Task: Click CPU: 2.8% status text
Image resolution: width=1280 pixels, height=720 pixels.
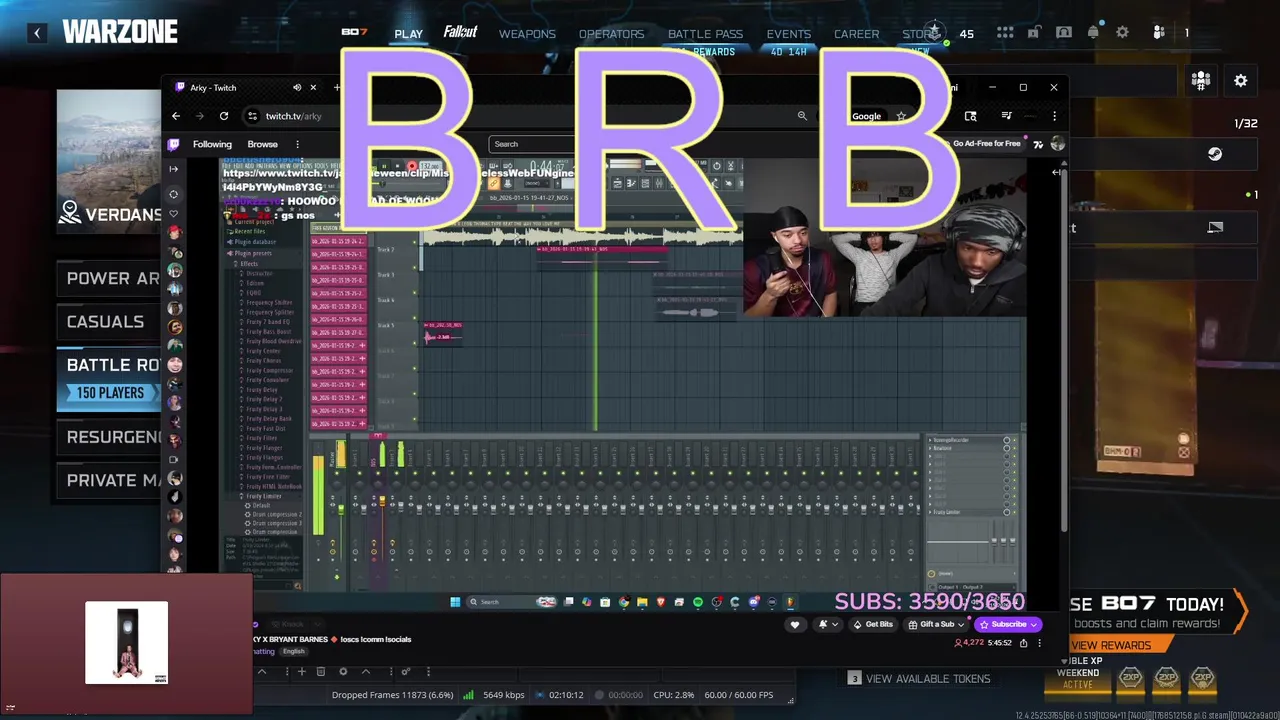Action: 673,695
